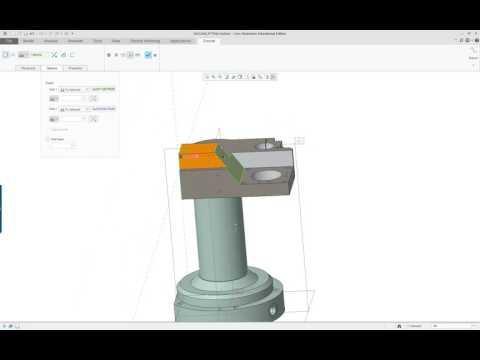Viewport: 480px width, 360px height.
Task: Open the Placement dashboard tab
Action: pos(28,68)
